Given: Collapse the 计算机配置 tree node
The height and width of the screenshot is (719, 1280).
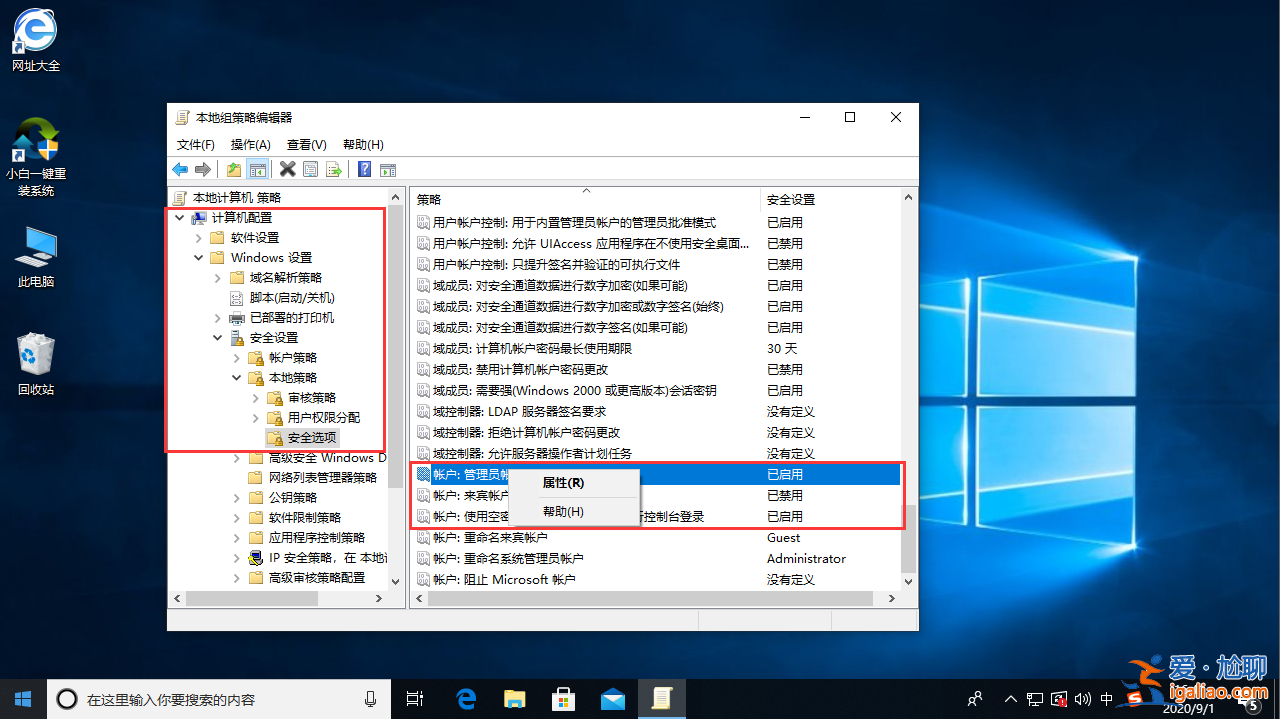Looking at the screenshot, I should pyautogui.click(x=180, y=217).
